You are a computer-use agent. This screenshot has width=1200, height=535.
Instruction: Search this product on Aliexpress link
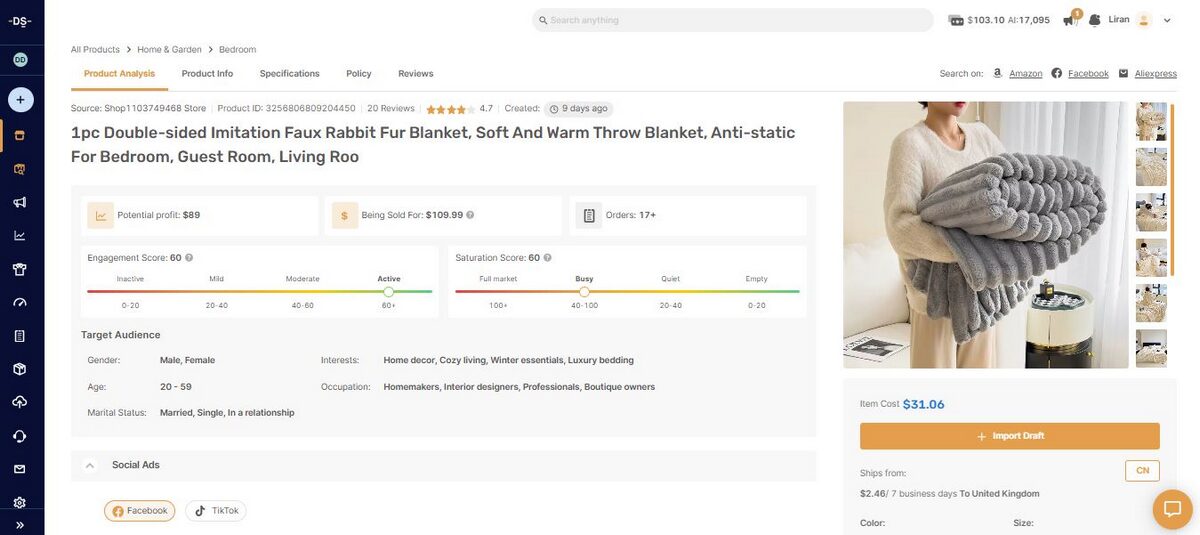tap(1155, 74)
